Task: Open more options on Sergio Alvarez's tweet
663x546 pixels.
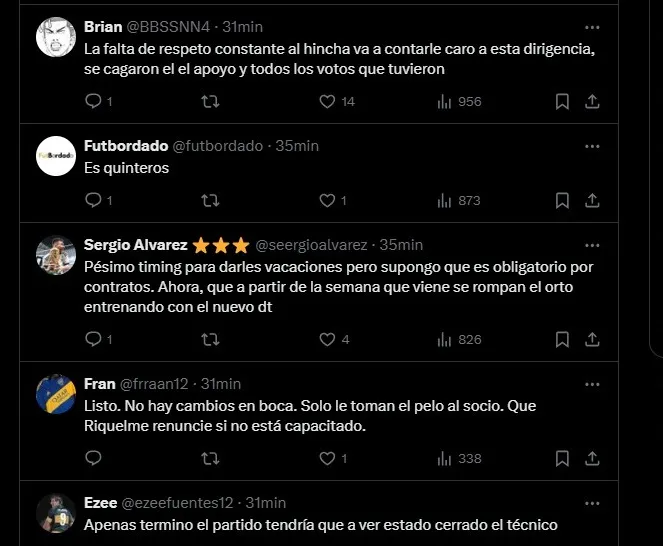Action: [x=592, y=245]
